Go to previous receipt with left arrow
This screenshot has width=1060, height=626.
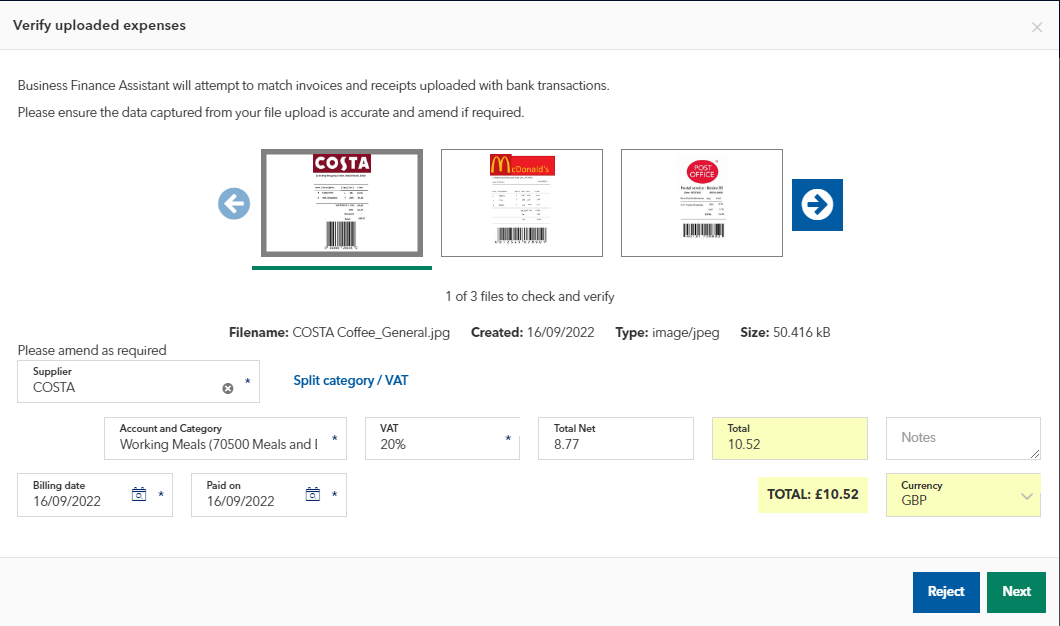(x=234, y=203)
